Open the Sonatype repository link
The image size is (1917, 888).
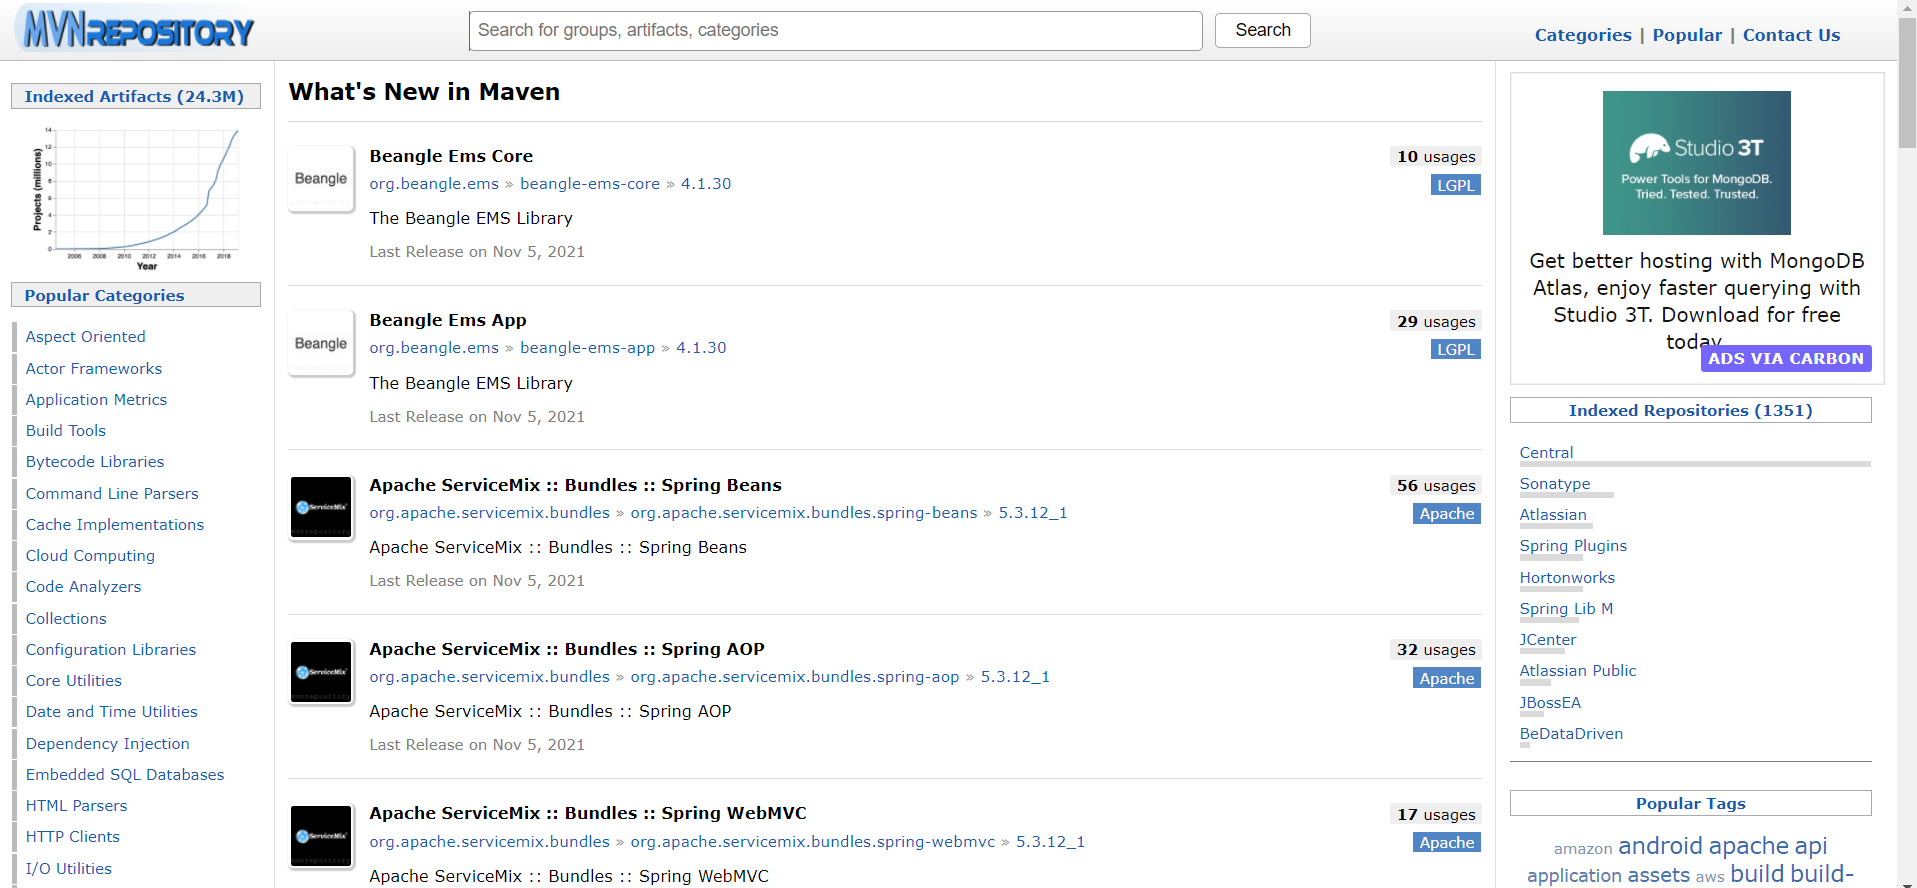1555,484
